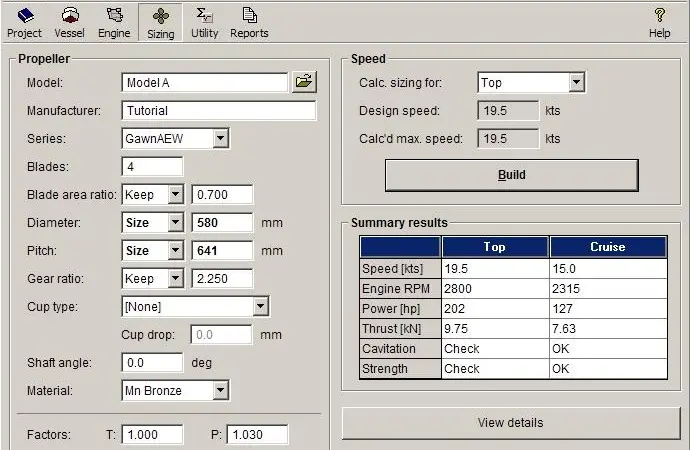The width and height of the screenshot is (690, 450).
Task: Click Cruise Power cell 127
Action: tap(608, 308)
